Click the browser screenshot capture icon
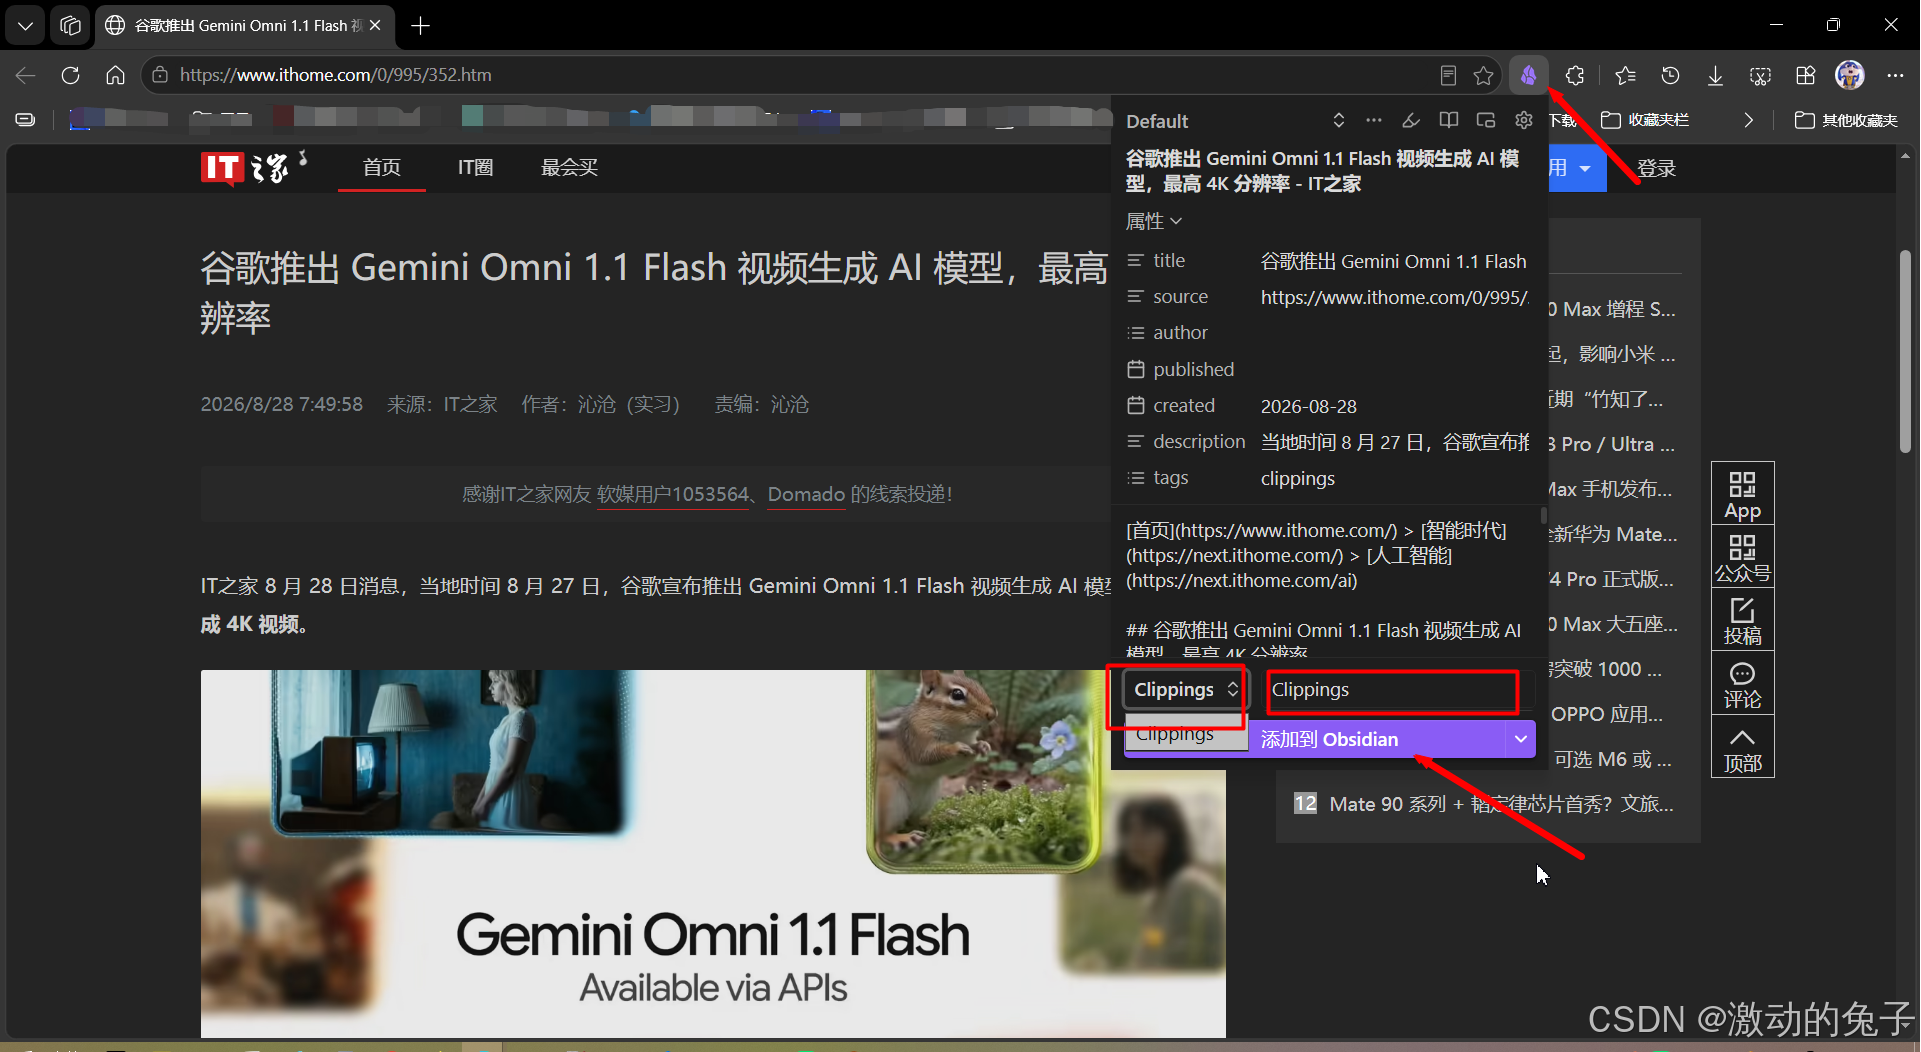1921x1052 pixels. (1760, 75)
